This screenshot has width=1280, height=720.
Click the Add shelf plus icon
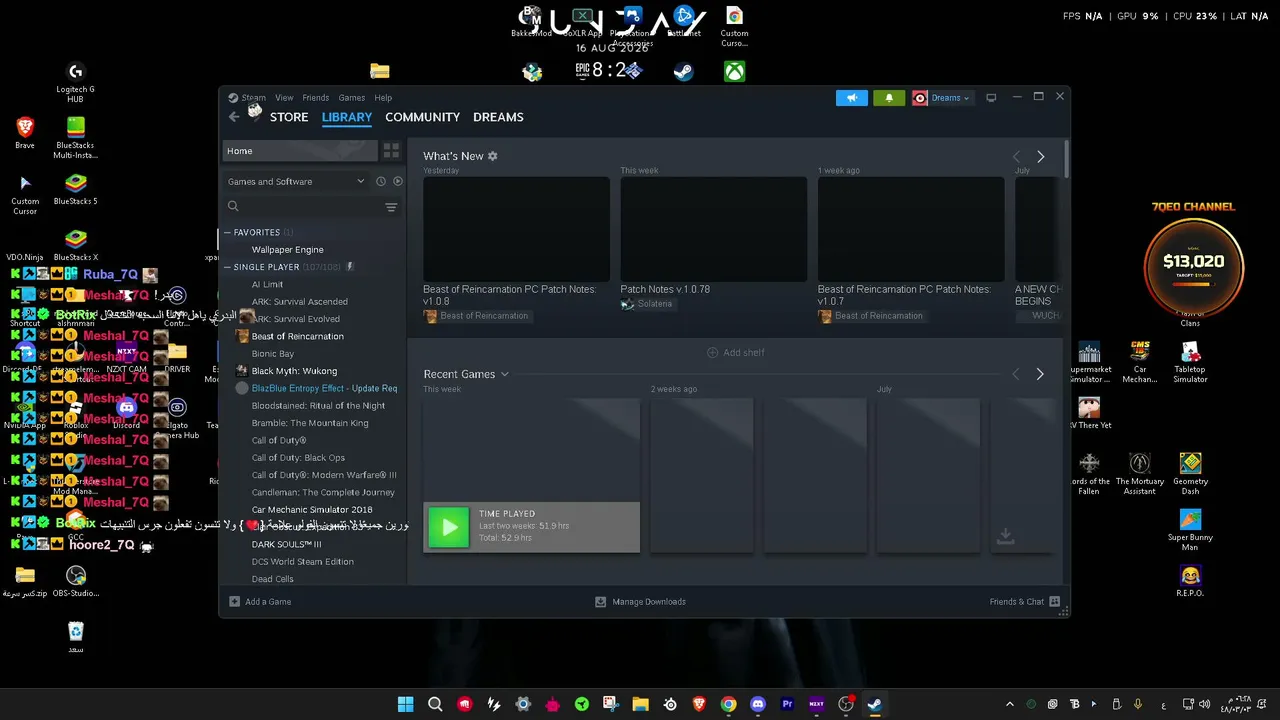[712, 353]
